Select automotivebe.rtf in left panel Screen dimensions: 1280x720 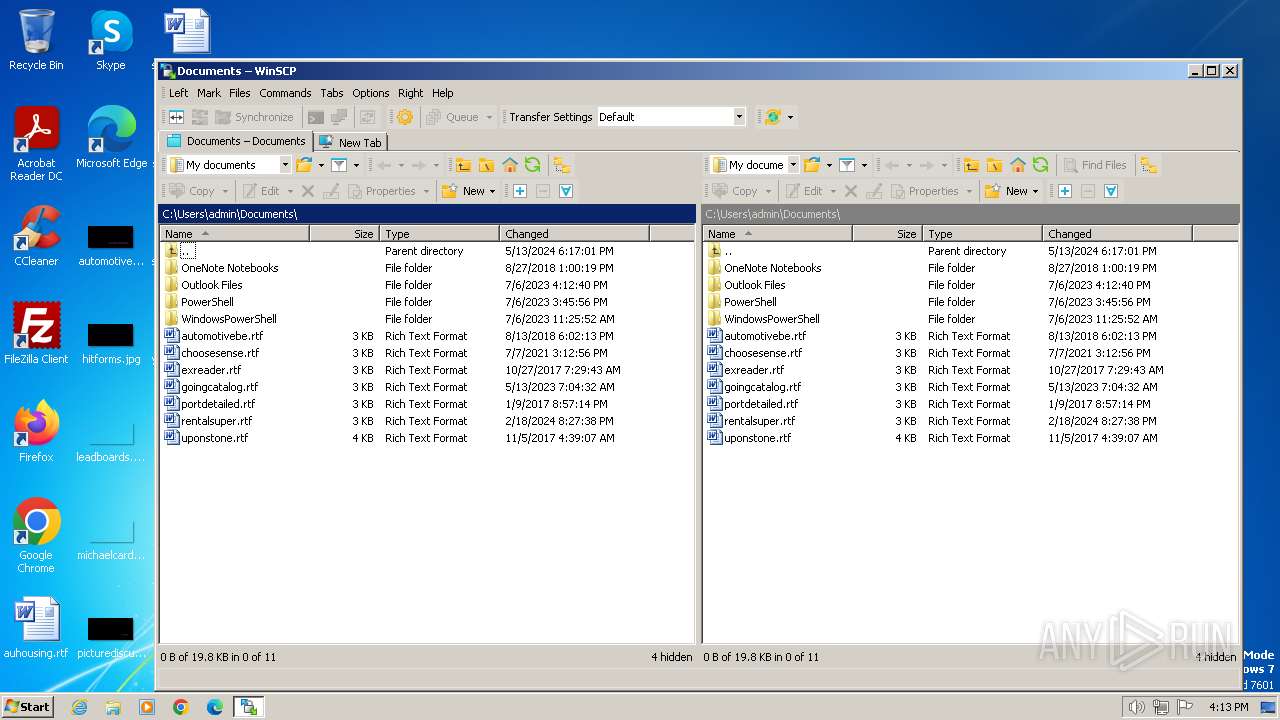[222, 336]
